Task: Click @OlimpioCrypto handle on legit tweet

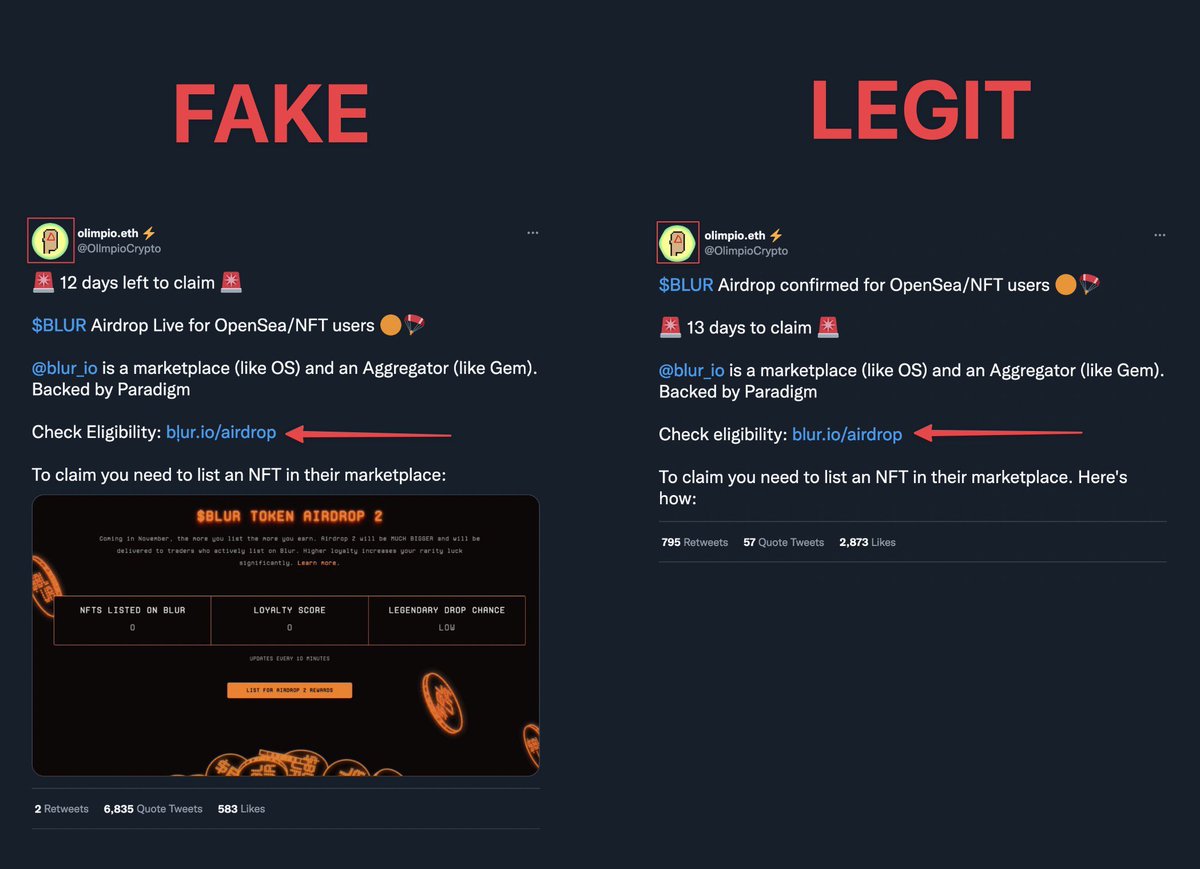Action: point(746,251)
